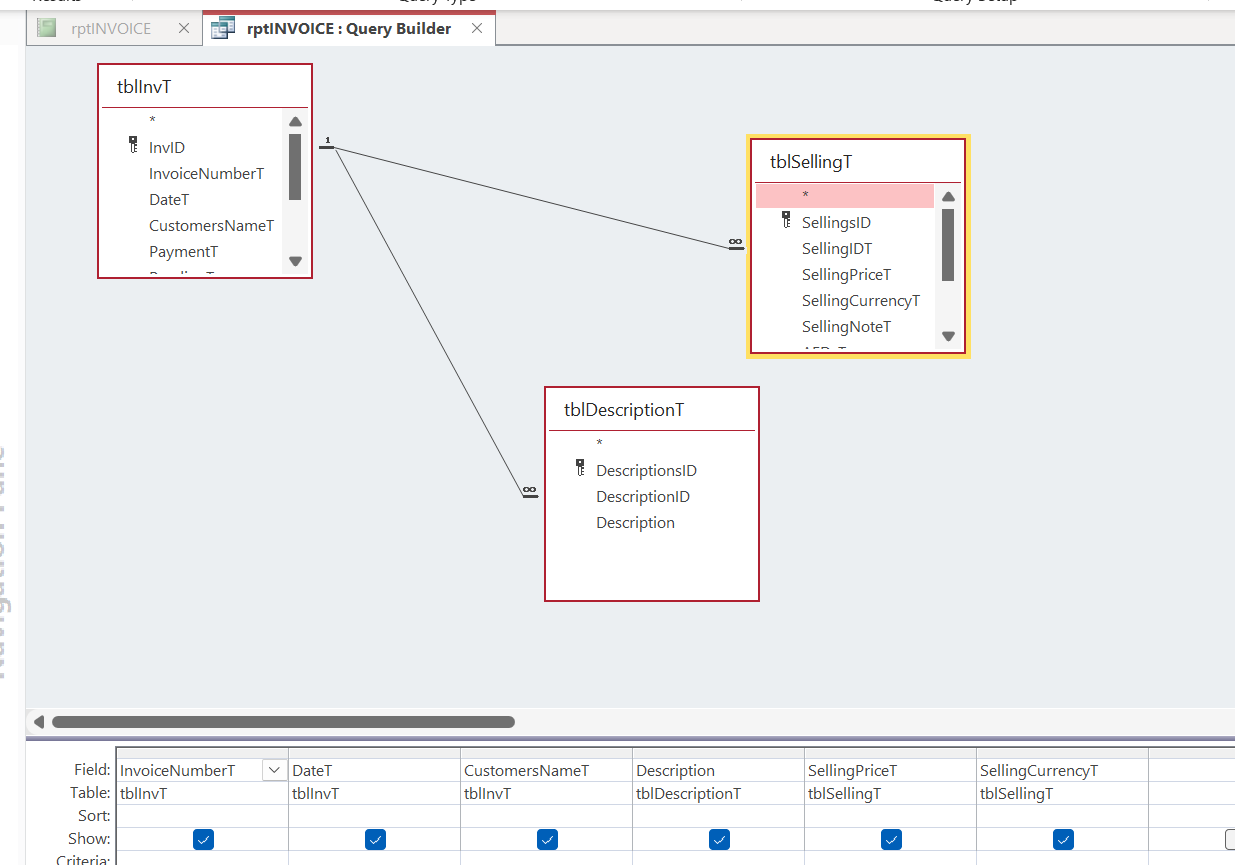Select DescriptionID field in tblDescriptionT
Screen dimensions: 1235x865
click(x=643, y=496)
